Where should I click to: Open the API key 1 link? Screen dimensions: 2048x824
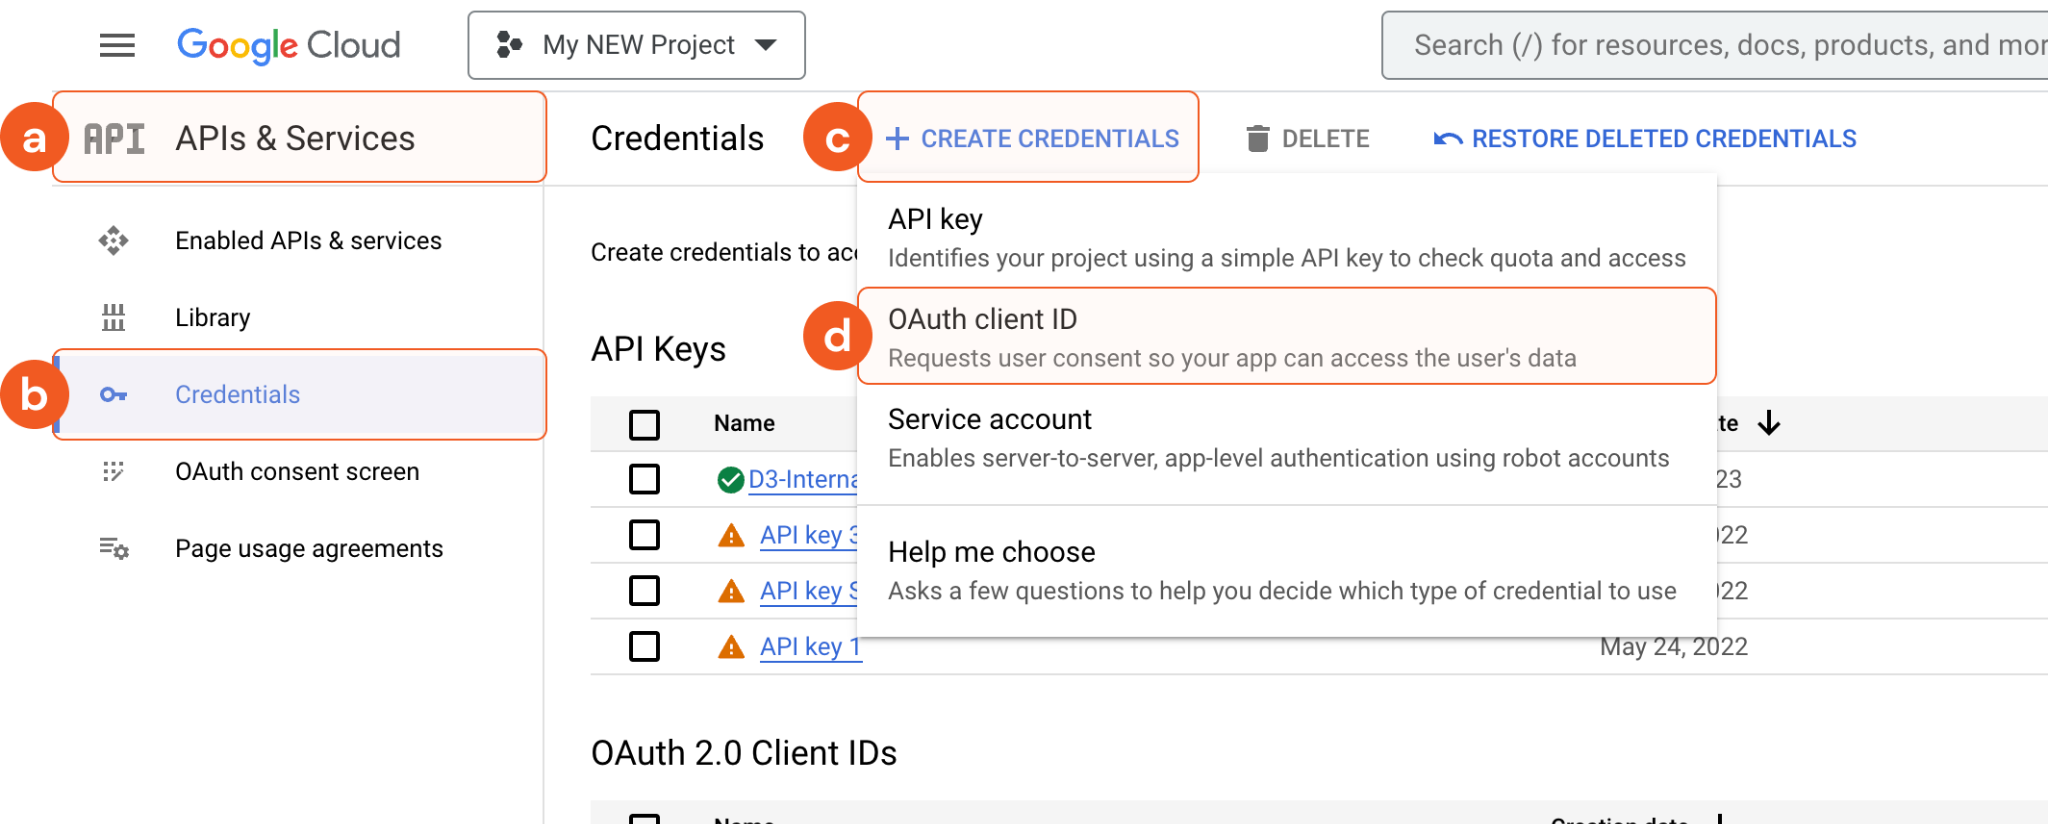coord(810,647)
